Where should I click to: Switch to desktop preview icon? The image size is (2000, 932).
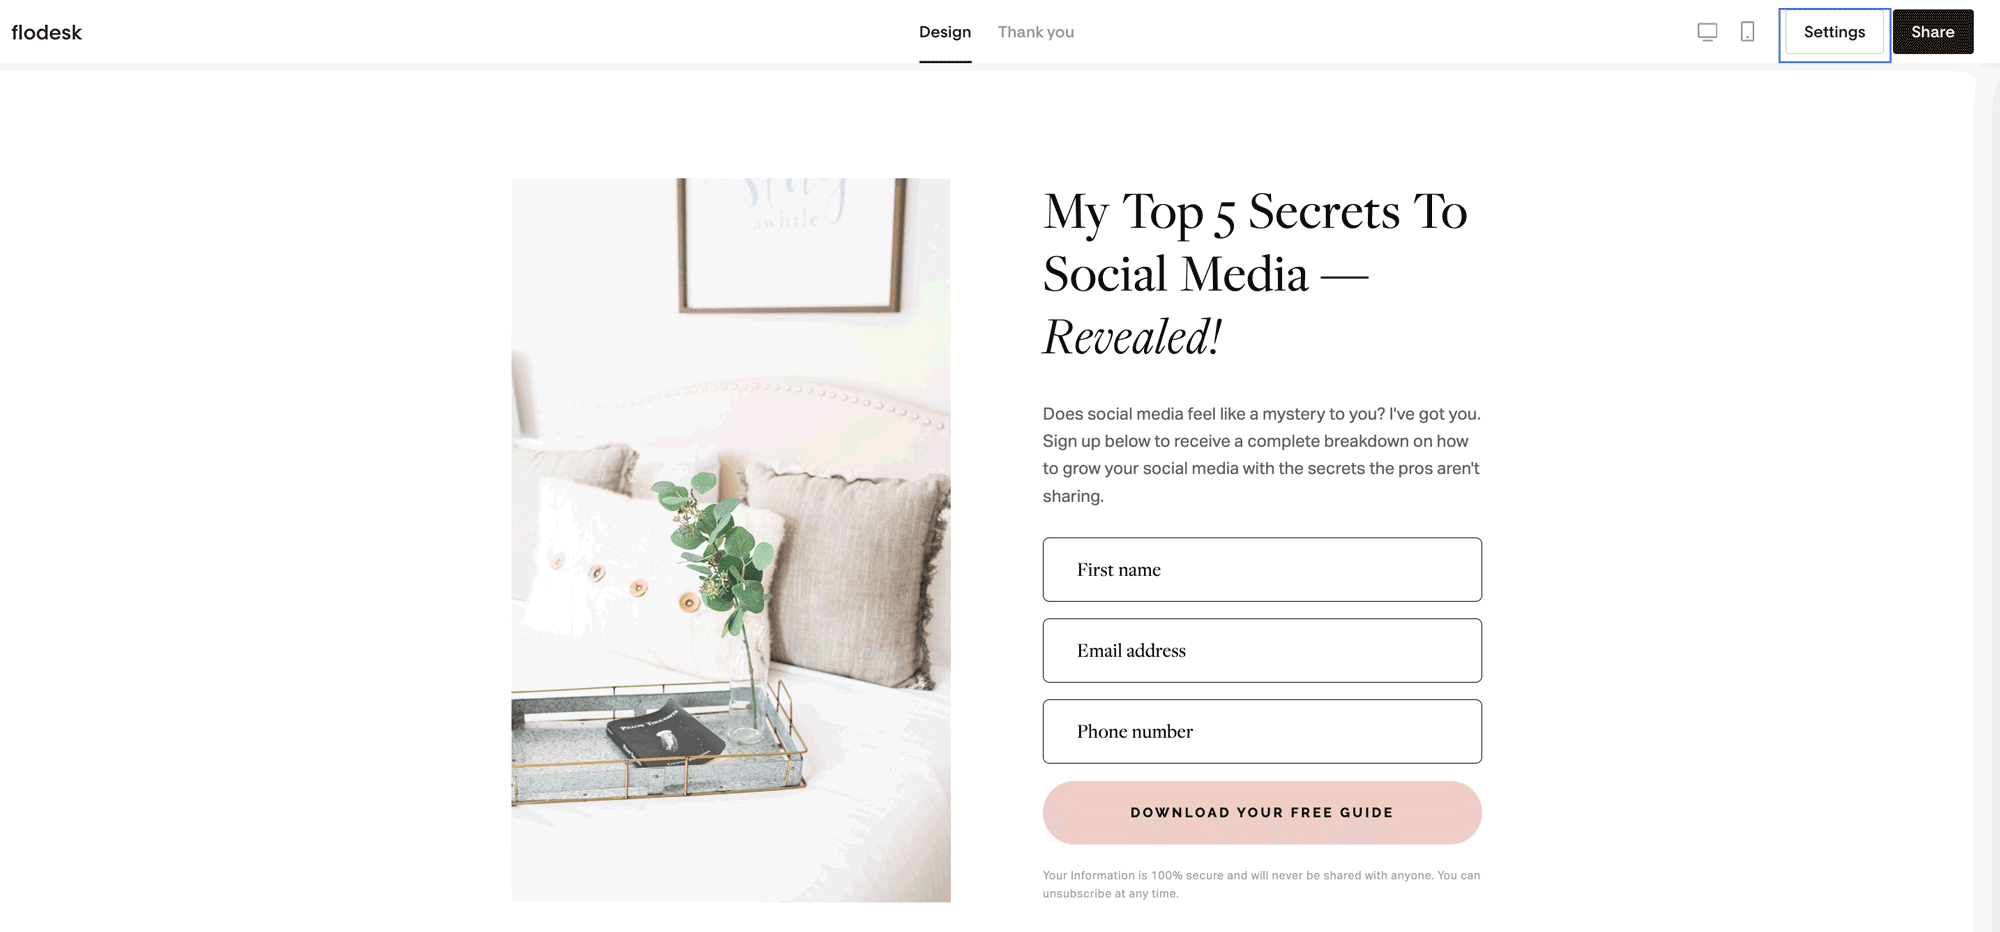click(x=1707, y=32)
